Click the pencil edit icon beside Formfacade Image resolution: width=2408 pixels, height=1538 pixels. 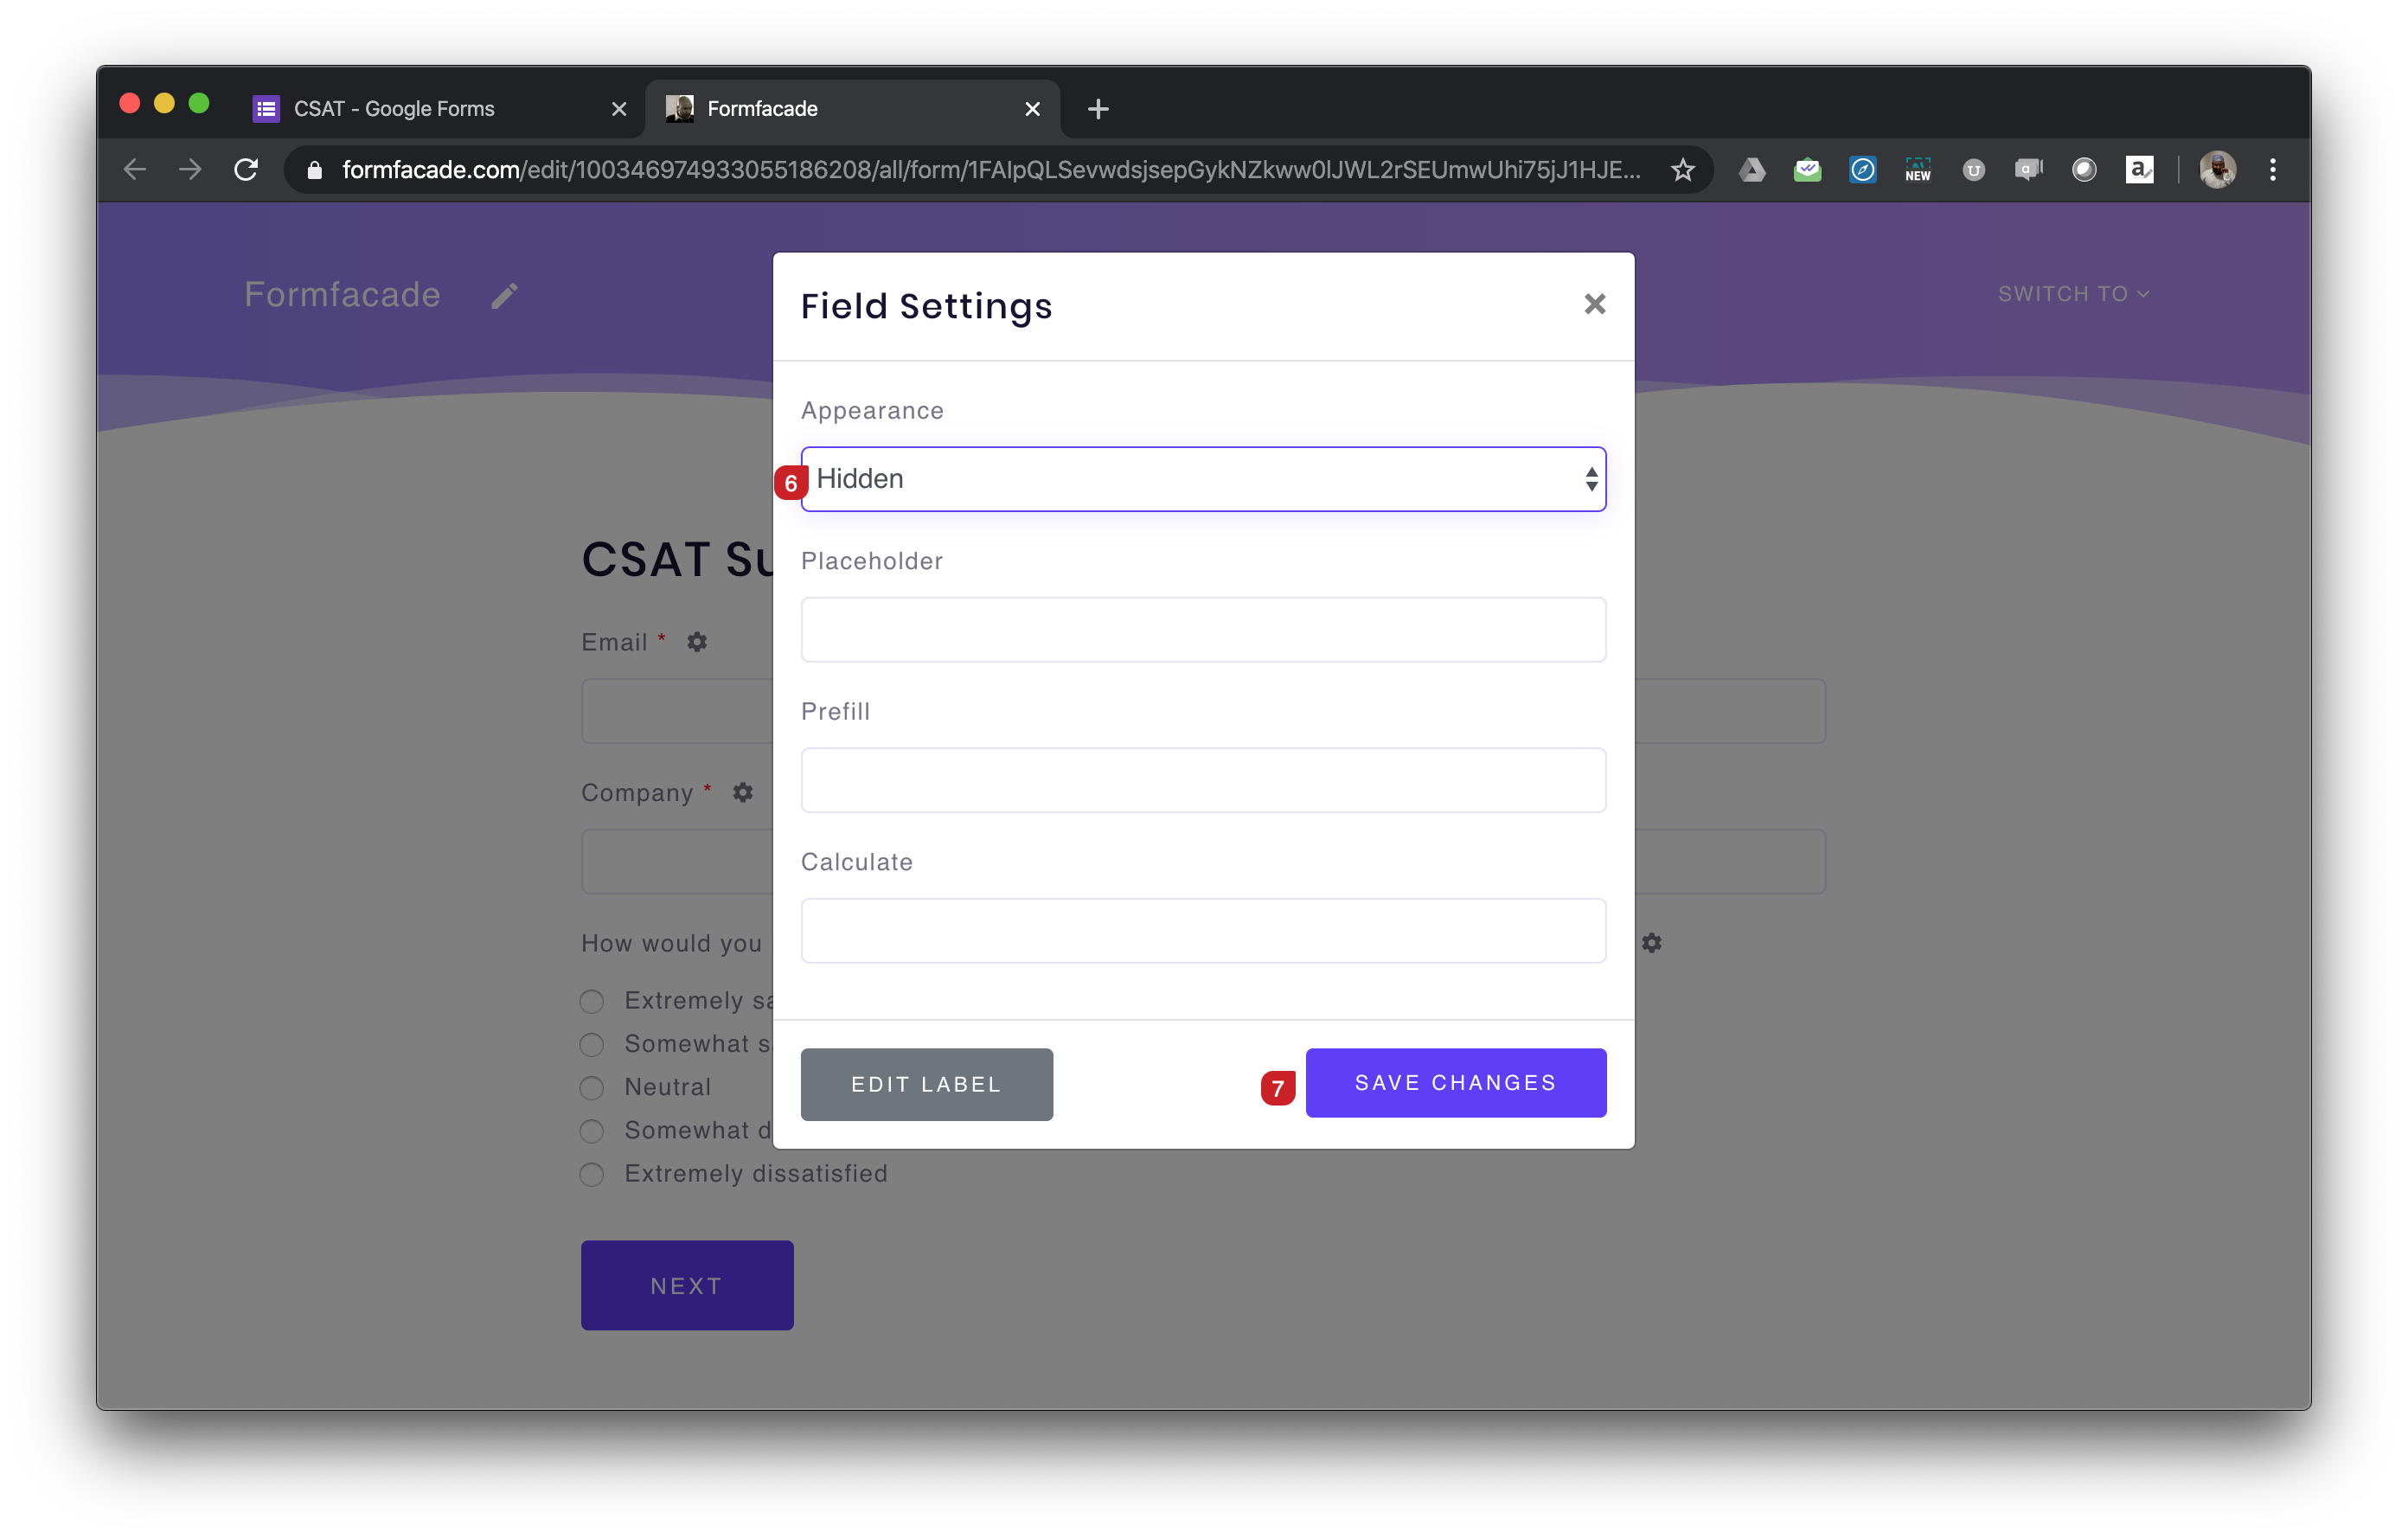pyautogui.click(x=504, y=296)
